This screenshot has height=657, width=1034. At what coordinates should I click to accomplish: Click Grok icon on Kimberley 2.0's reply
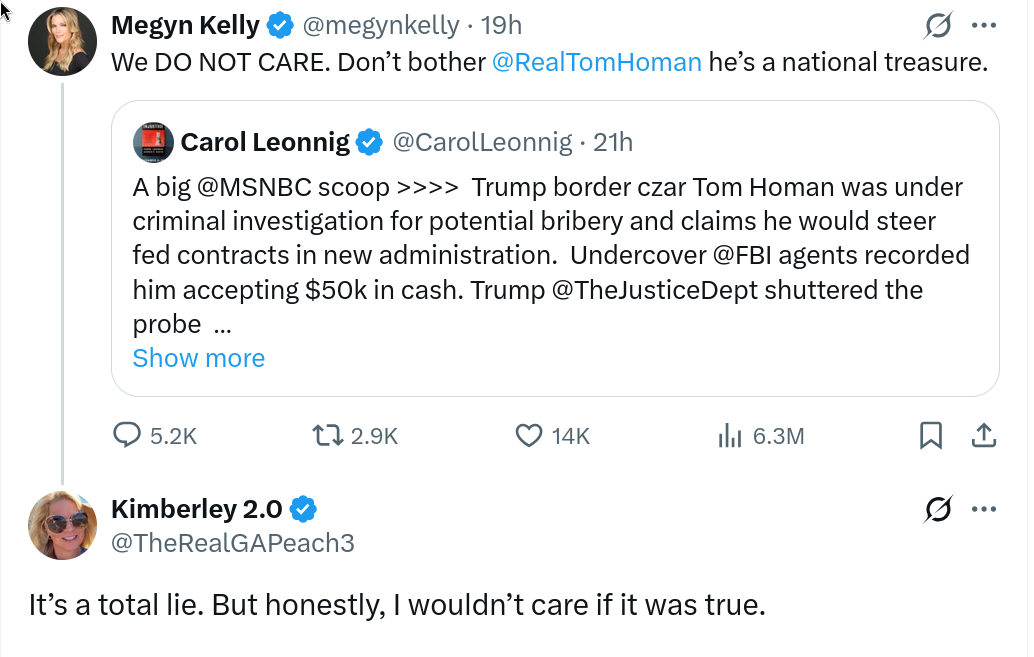938,510
